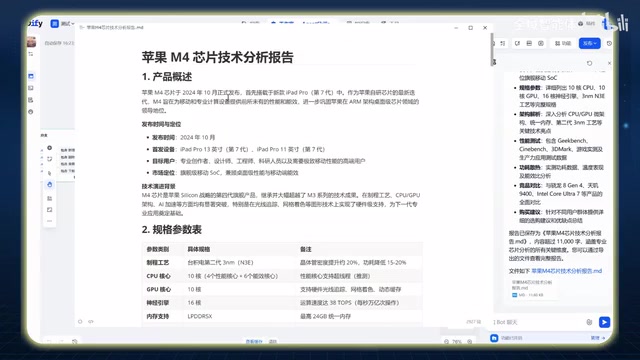
Task: Click the Dify logo
Action: tap(36, 23)
